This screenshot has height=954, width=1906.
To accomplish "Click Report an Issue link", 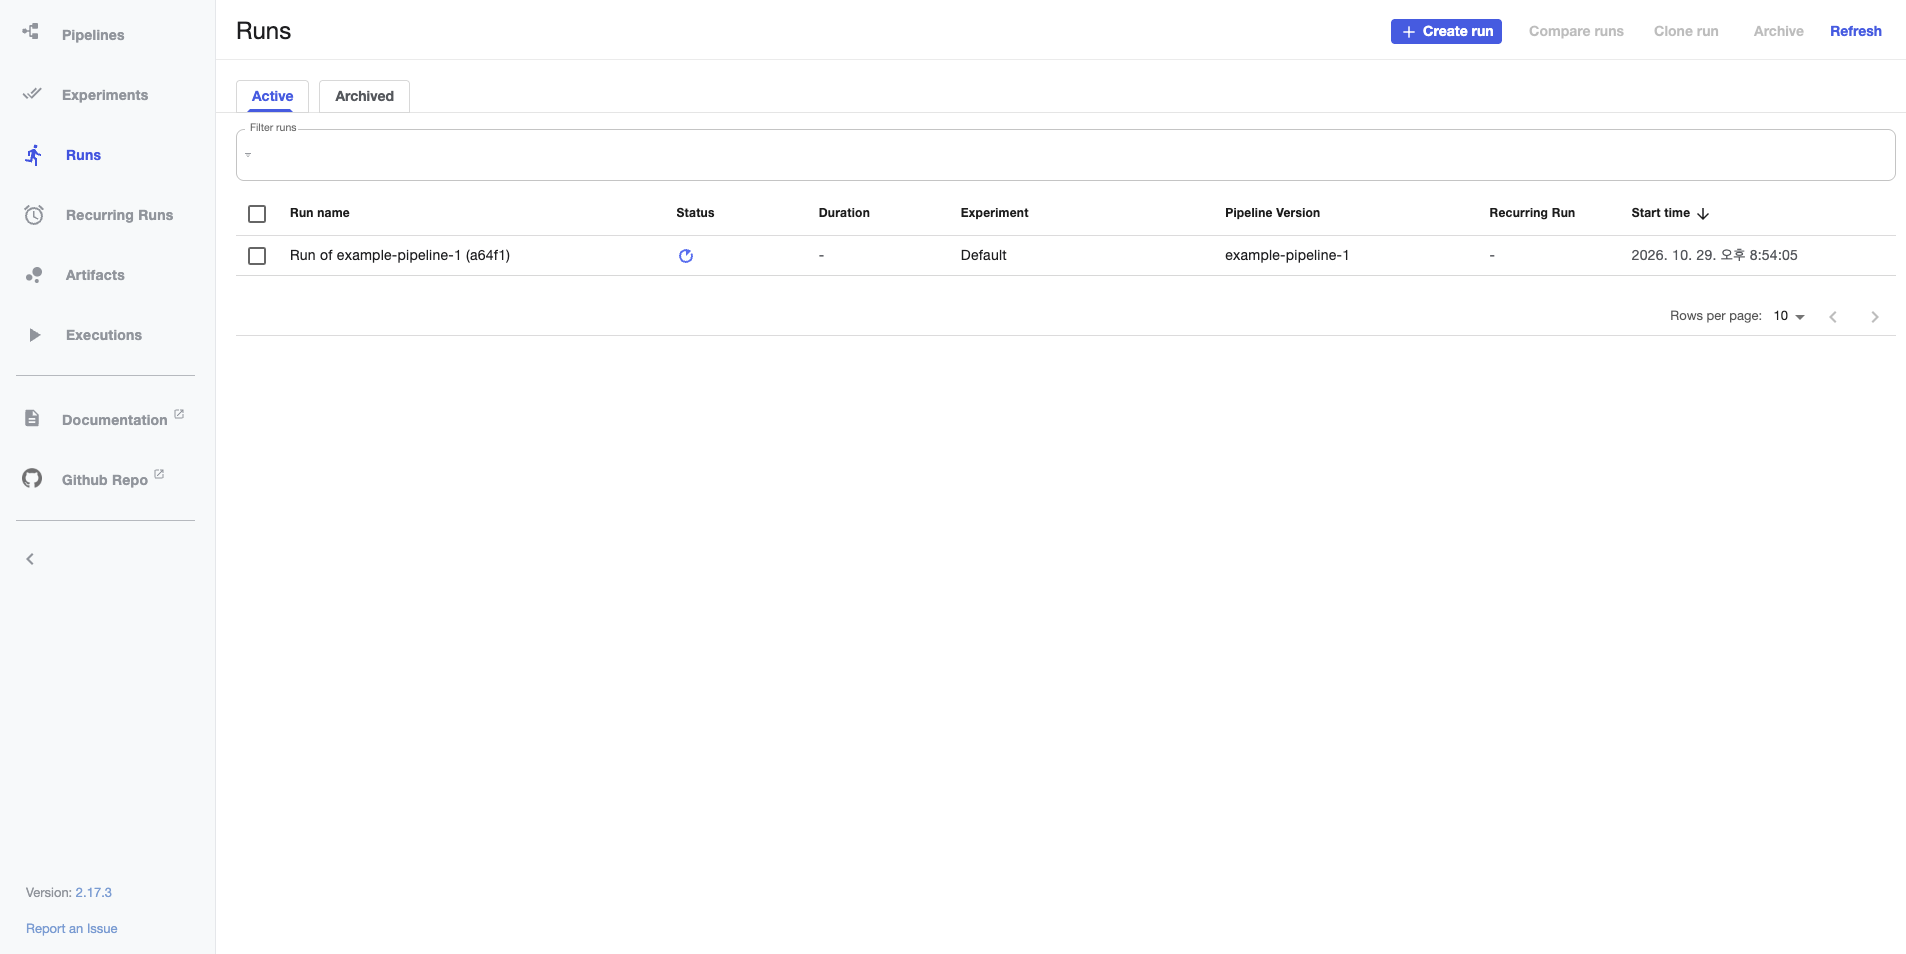I will point(72,928).
